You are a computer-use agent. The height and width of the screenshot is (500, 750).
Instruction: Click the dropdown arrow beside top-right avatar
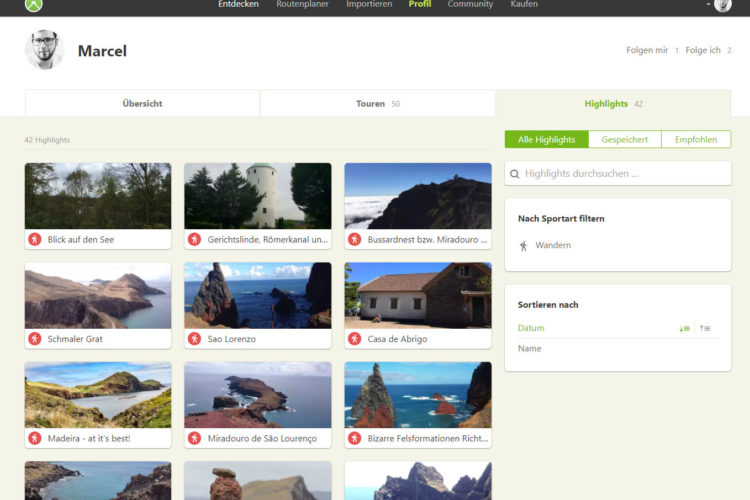(708, 4)
